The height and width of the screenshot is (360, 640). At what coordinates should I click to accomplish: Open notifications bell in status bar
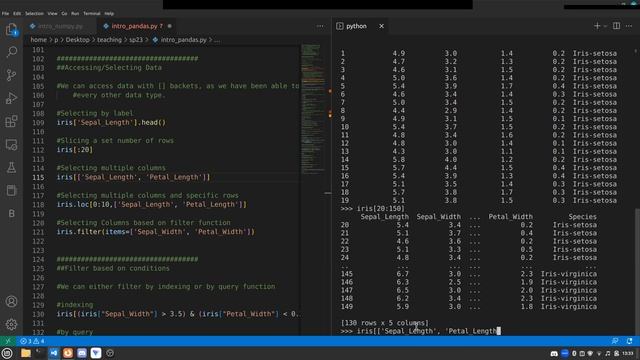[x=629, y=341]
